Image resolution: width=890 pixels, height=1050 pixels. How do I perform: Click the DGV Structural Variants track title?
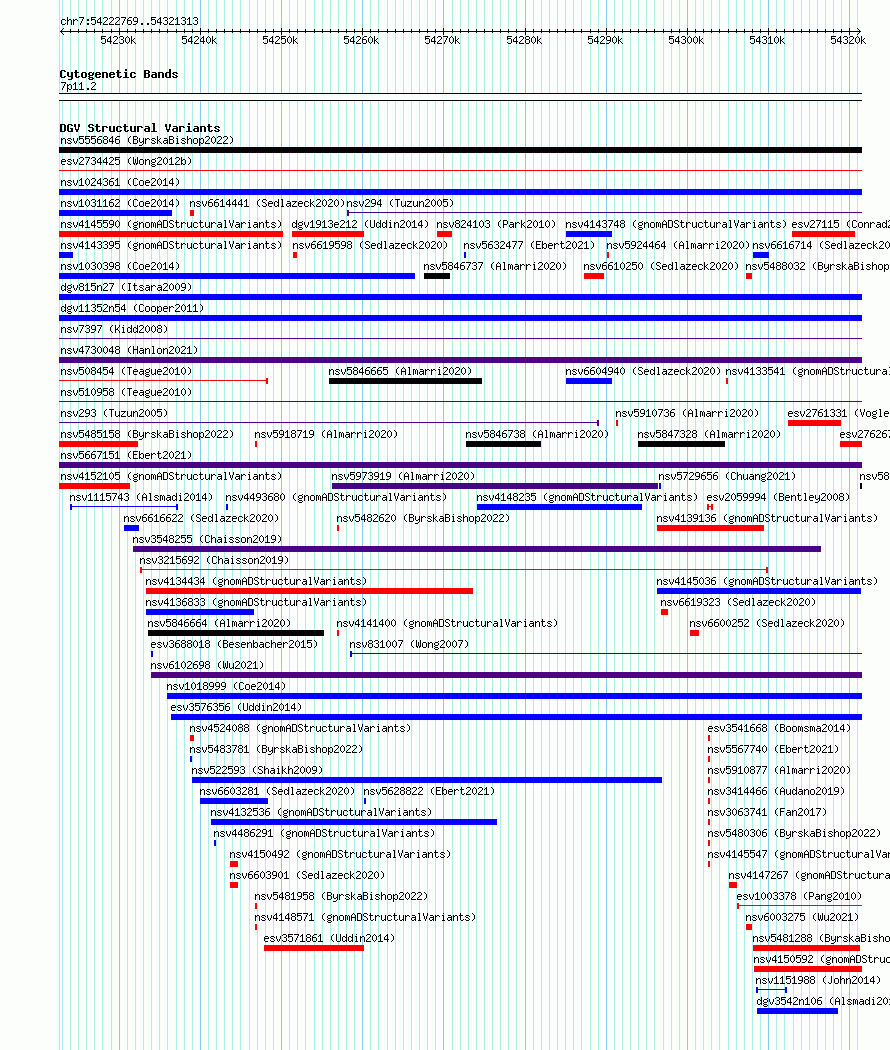tap(139, 128)
